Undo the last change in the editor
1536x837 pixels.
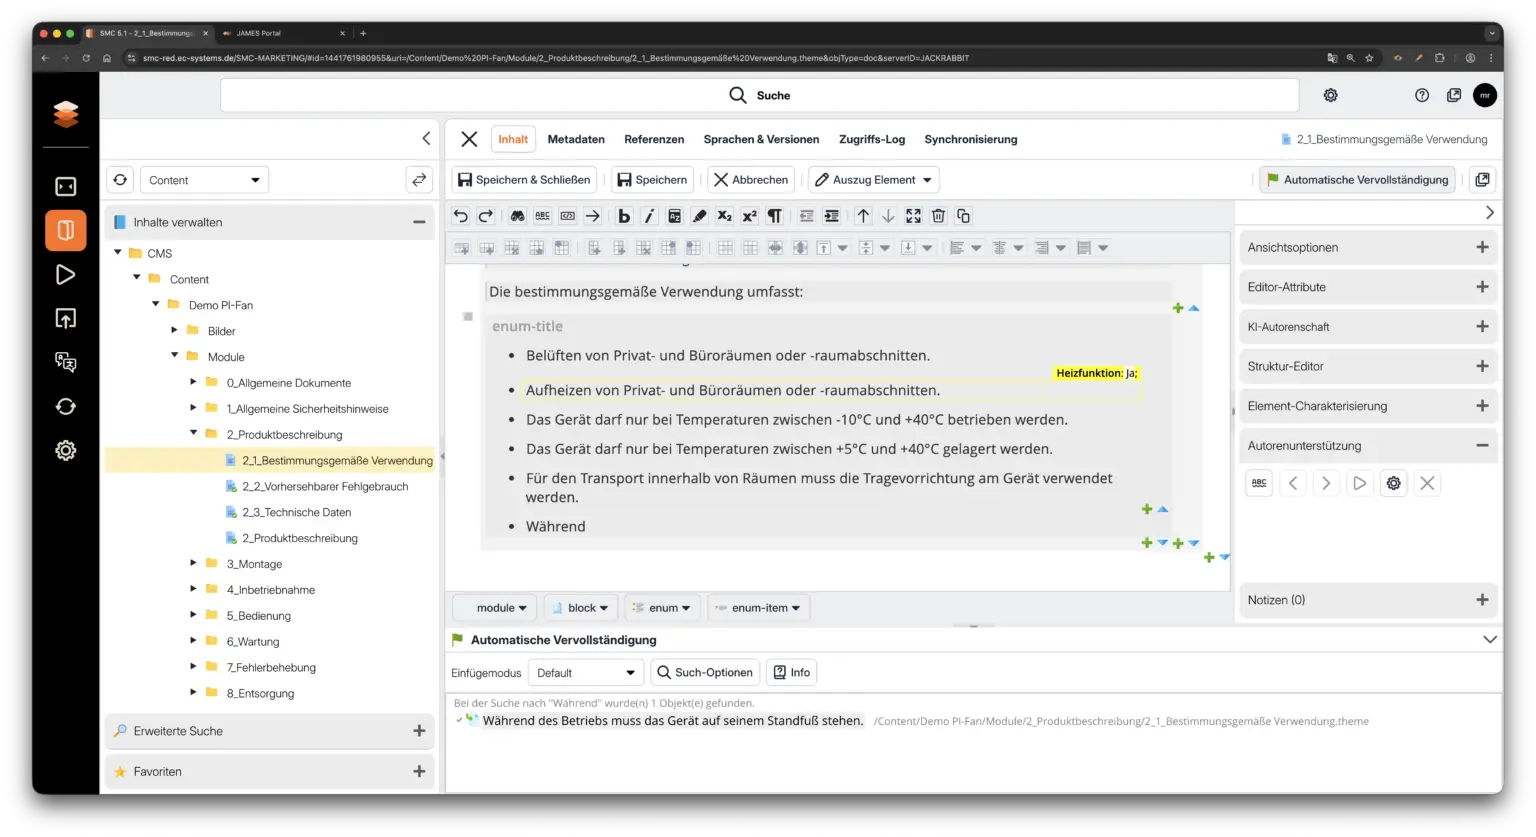(x=459, y=215)
